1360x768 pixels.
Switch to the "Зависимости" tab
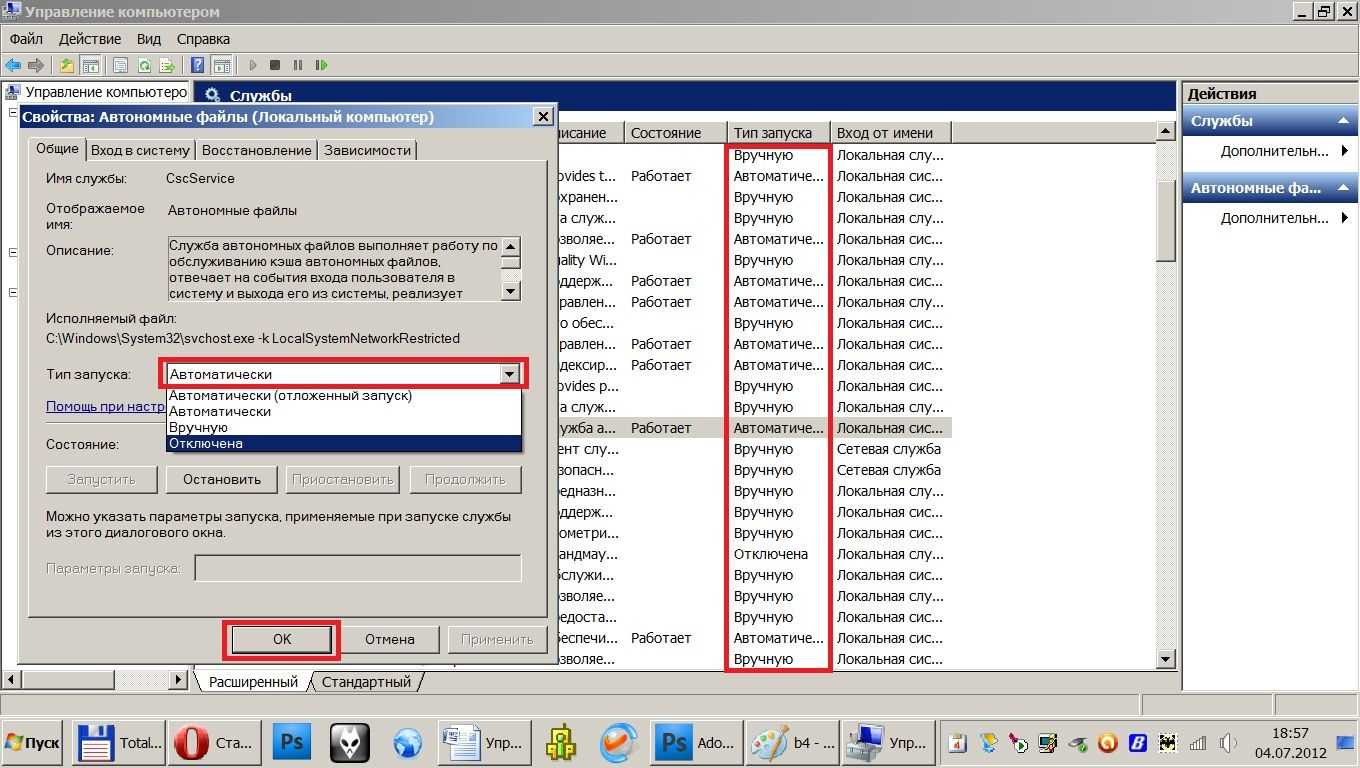pyautogui.click(x=367, y=150)
